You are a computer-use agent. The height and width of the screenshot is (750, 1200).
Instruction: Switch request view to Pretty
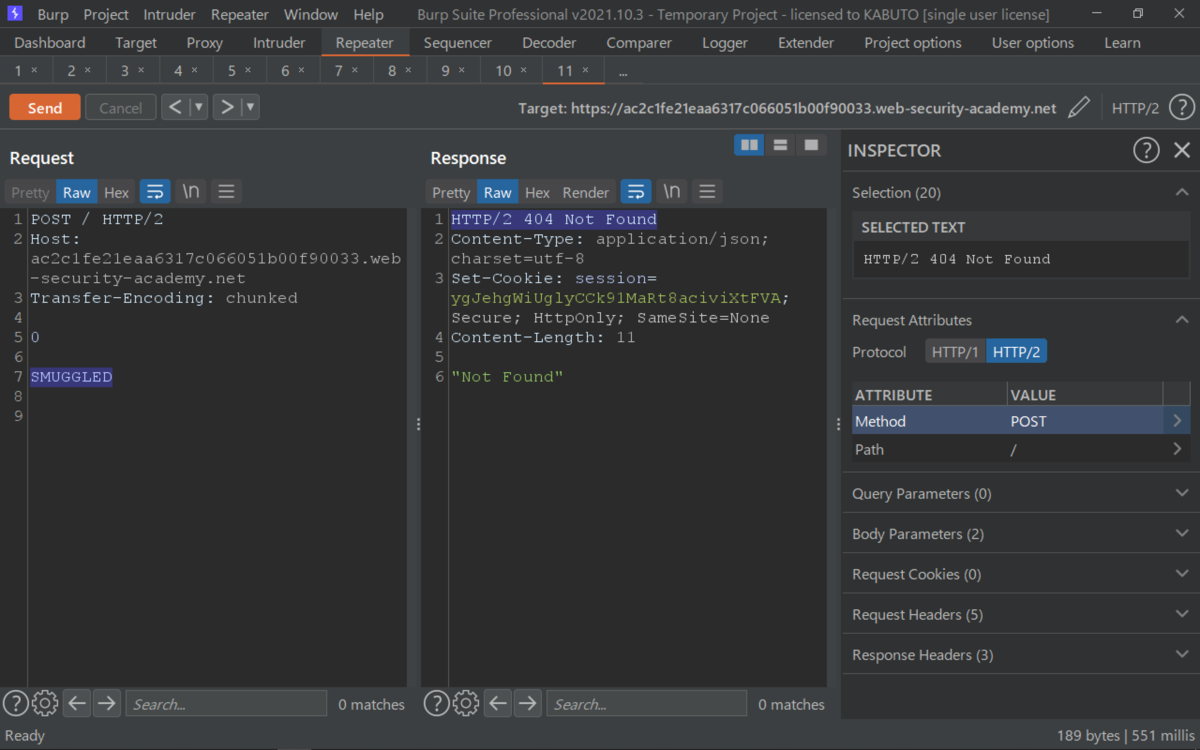click(30, 192)
